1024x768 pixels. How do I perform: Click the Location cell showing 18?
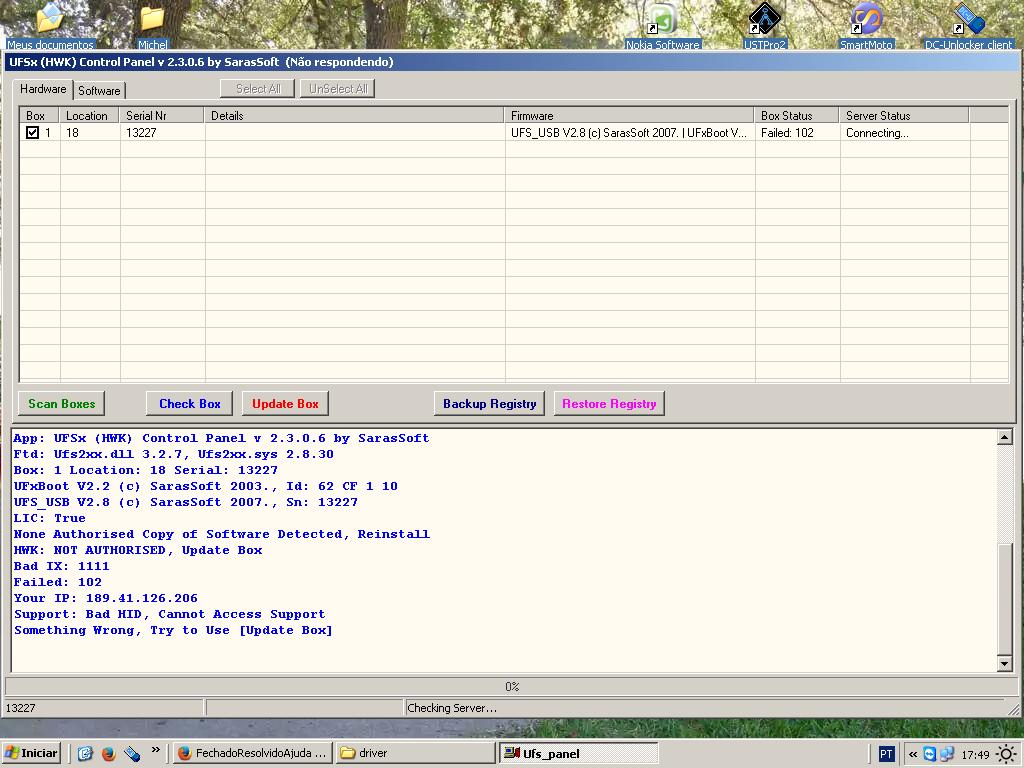[89, 133]
